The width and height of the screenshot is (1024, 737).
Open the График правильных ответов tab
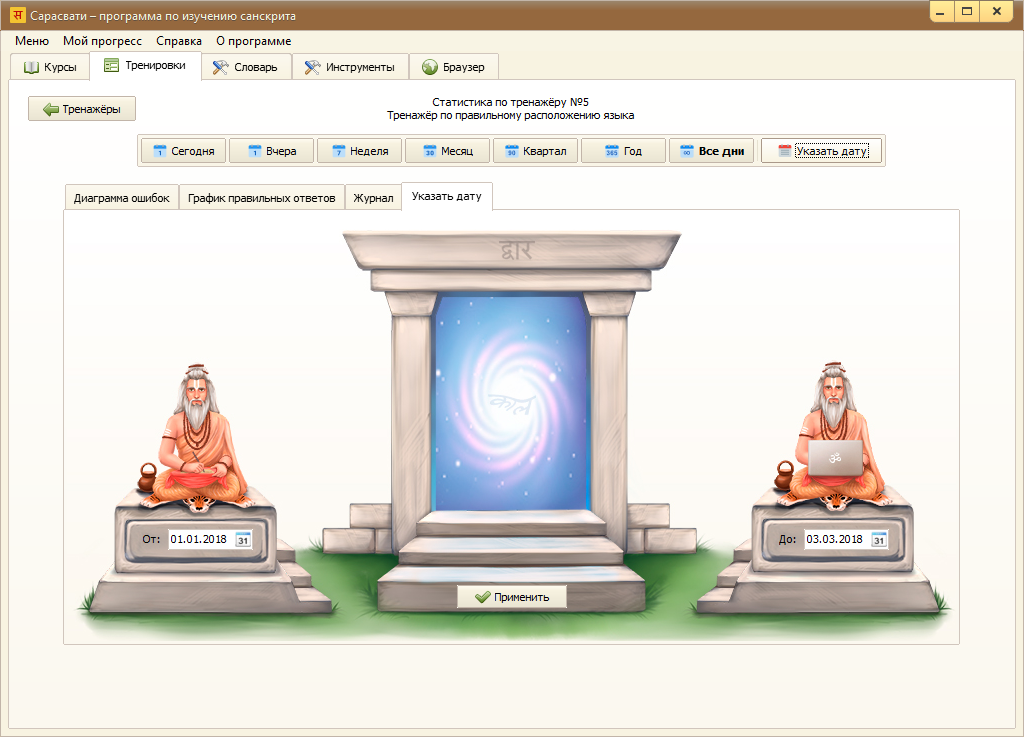262,198
